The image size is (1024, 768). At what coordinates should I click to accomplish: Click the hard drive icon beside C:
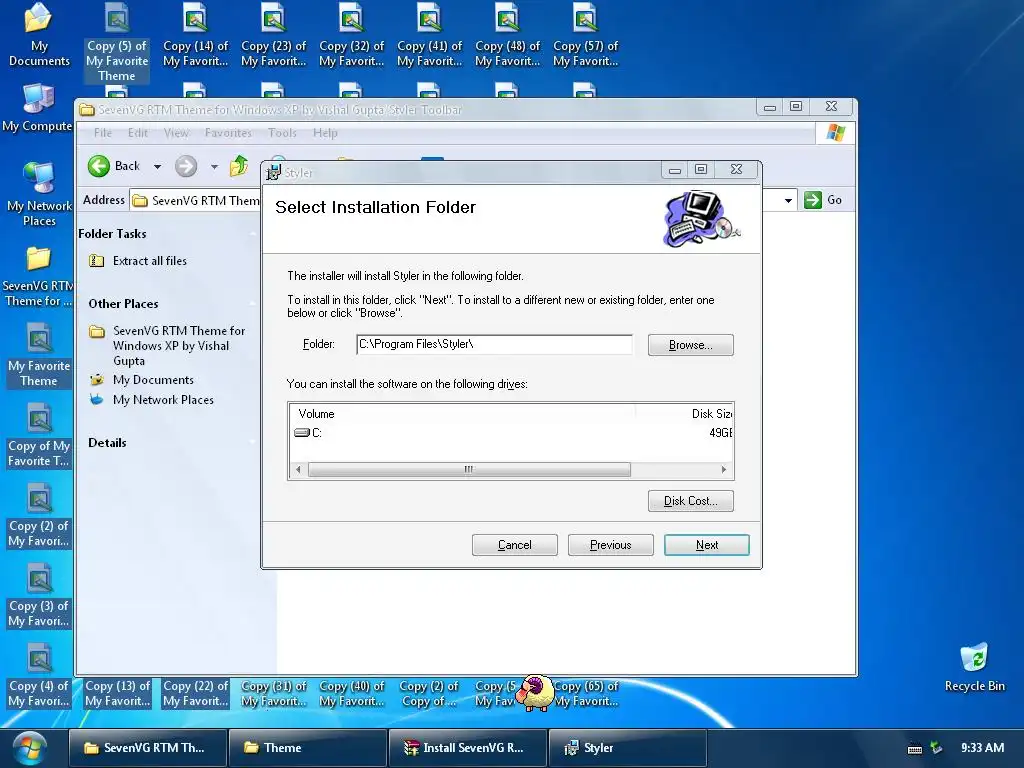tap(301, 432)
